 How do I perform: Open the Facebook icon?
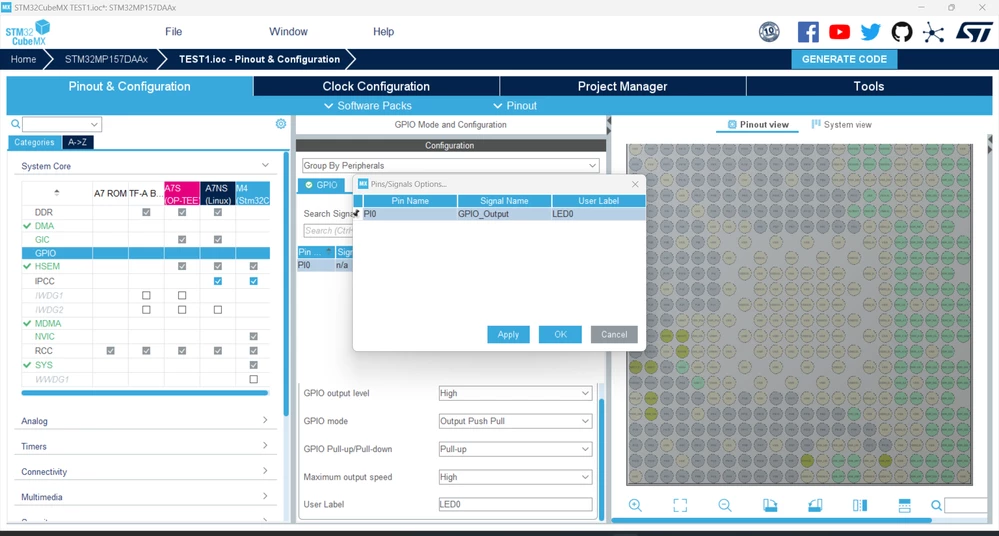(x=808, y=32)
